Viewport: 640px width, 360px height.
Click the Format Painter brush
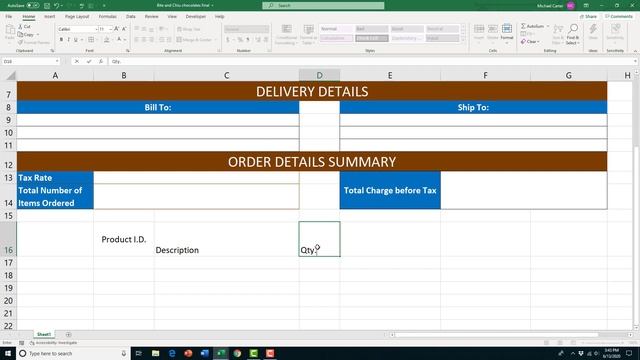pyautogui.click(x=33, y=42)
